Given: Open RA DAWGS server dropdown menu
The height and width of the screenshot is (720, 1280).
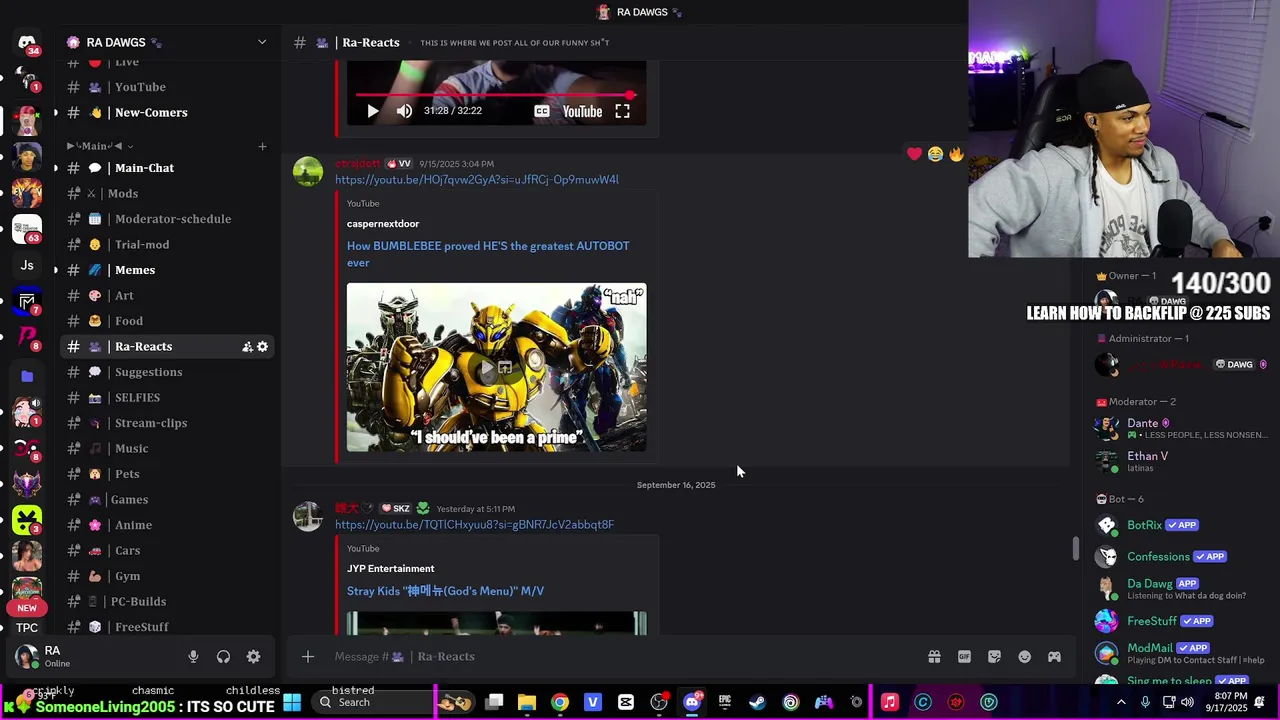Looking at the screenshot, I should coord(262,42).
